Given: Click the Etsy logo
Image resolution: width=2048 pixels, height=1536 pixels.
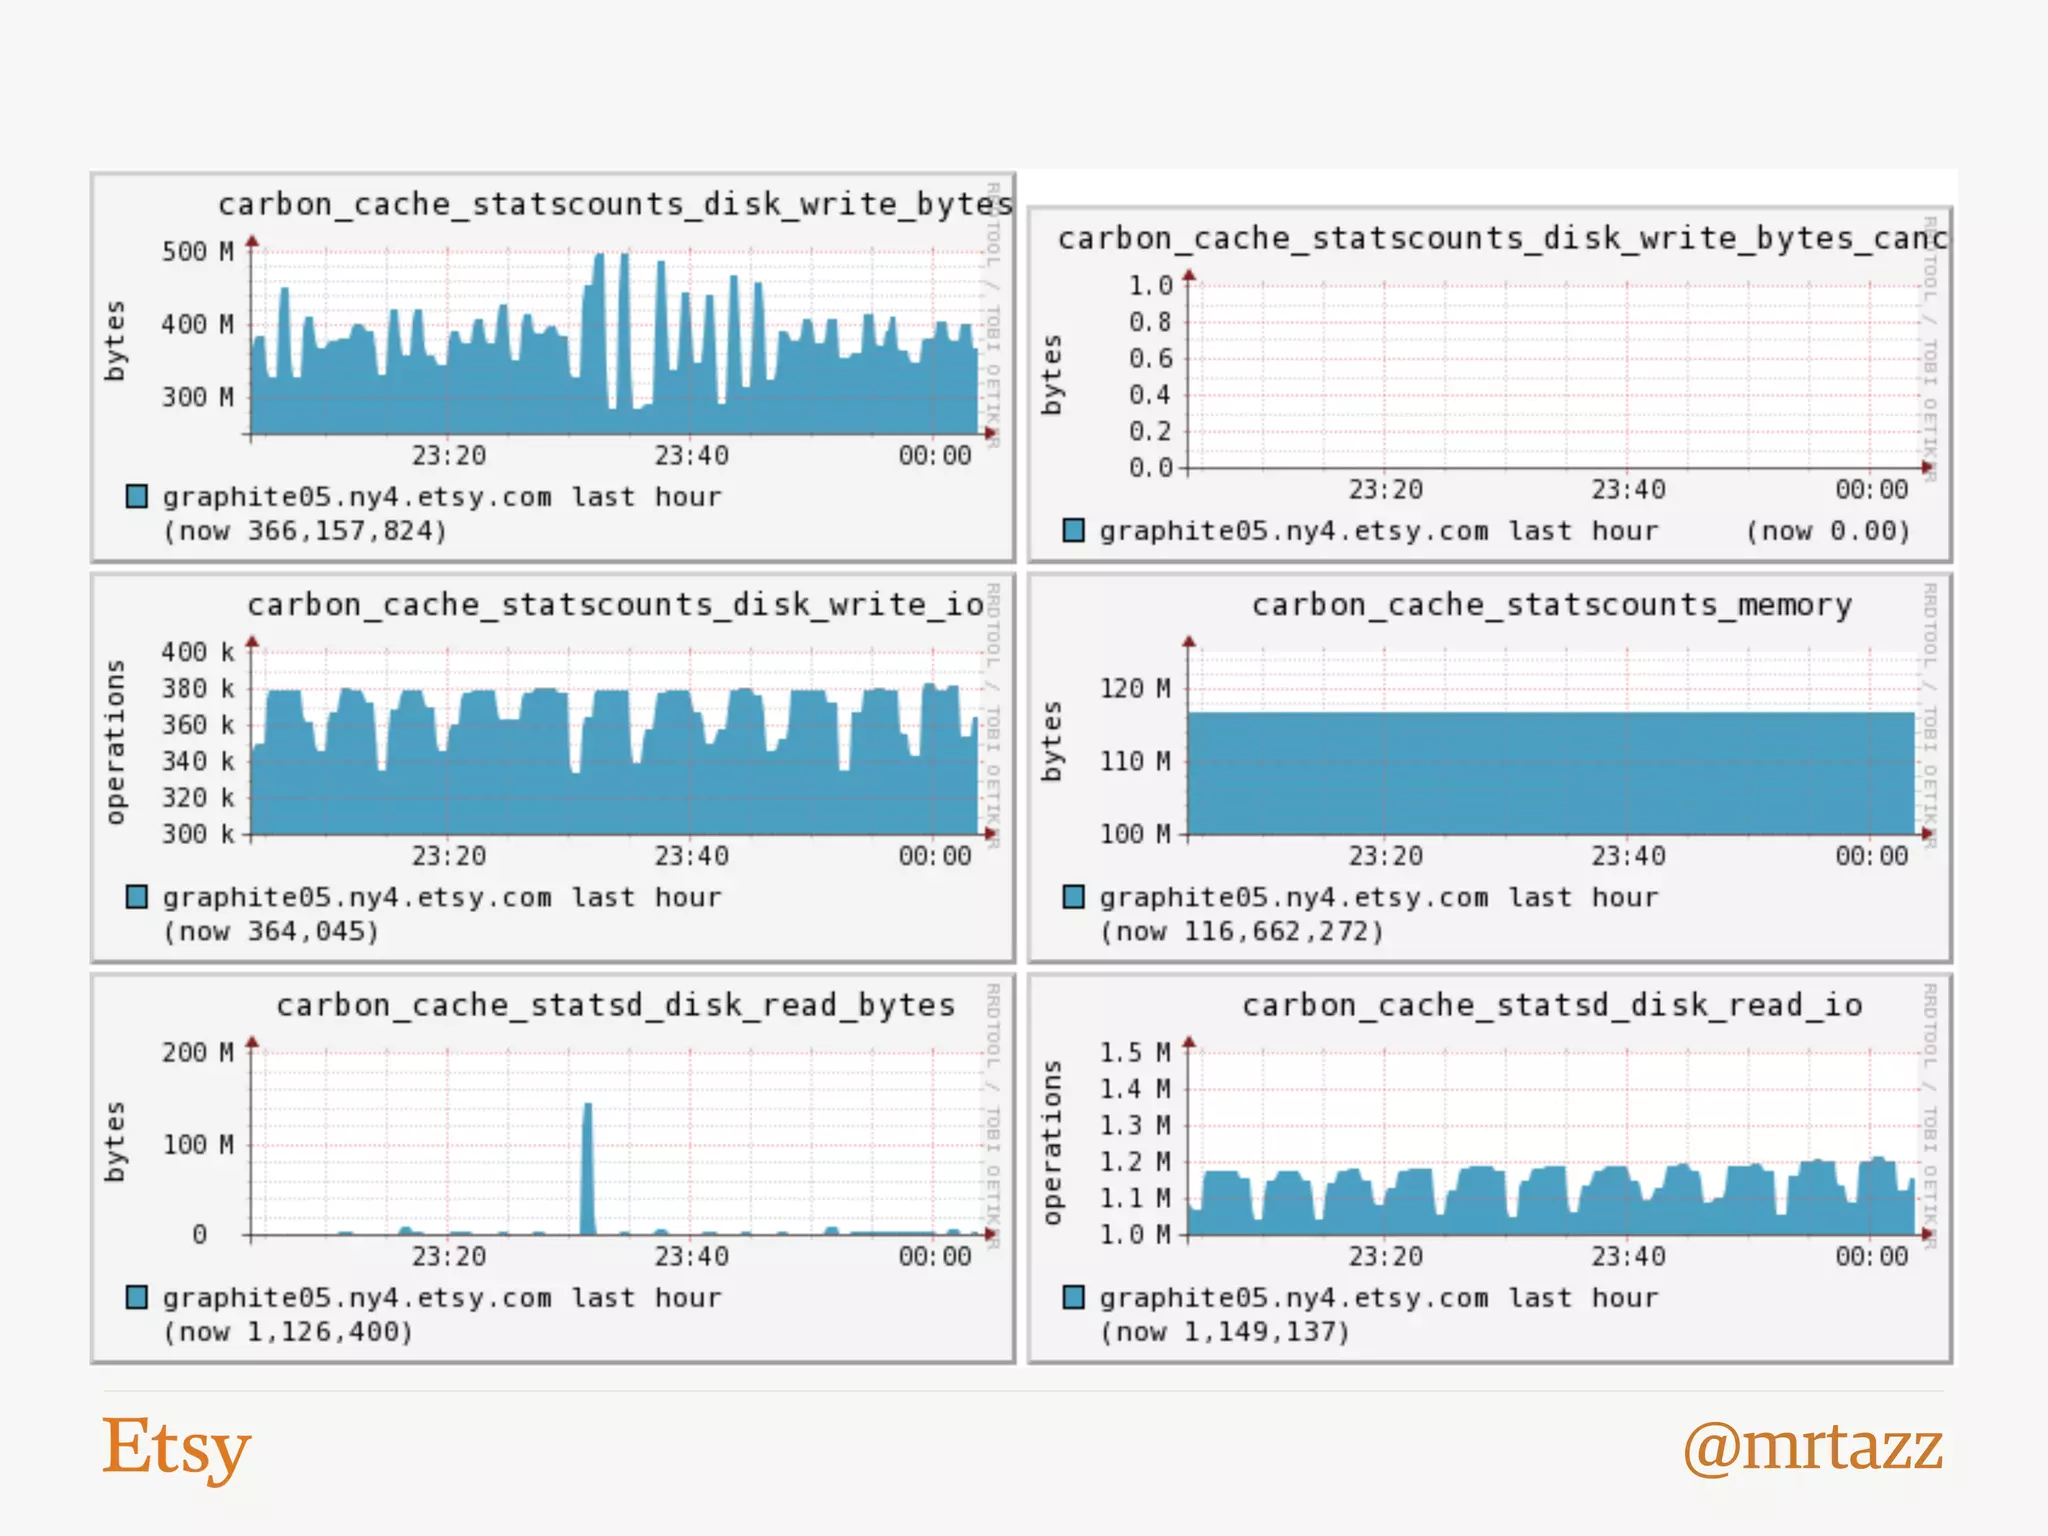Looking at the screenshot, I should (176, 1447).
